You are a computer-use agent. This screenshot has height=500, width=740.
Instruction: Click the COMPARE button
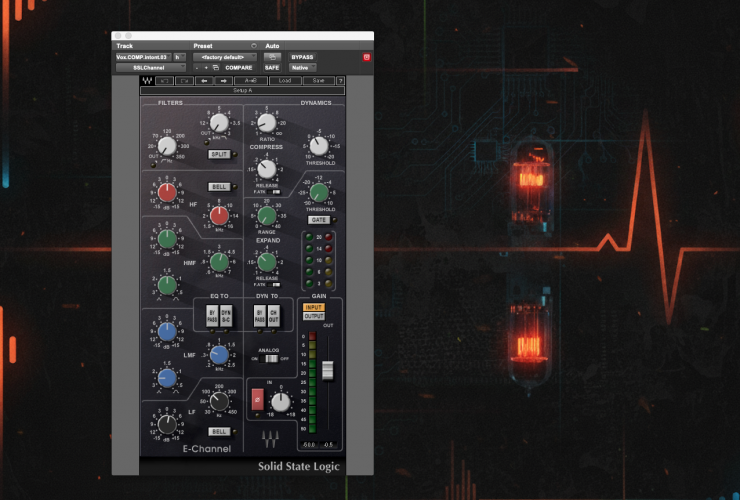click(x=239, y=68)
